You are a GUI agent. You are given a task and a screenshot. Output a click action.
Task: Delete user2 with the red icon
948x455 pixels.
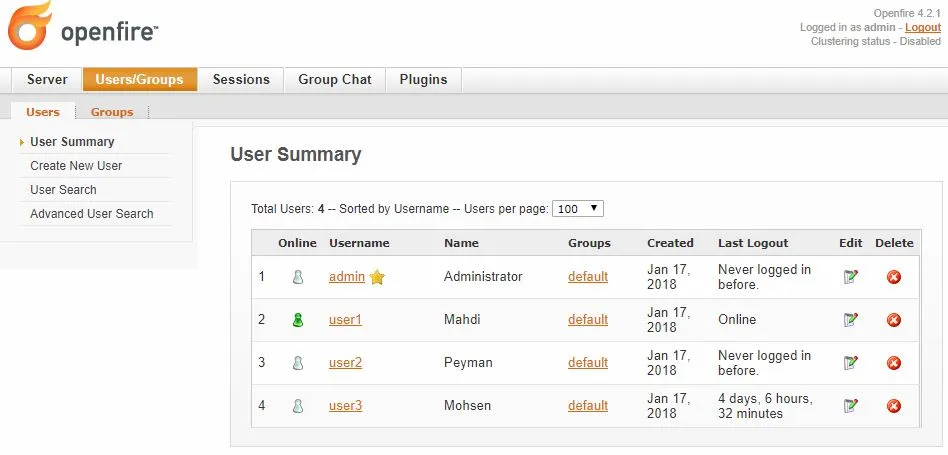pyautogui.click(x=894, y=363)
